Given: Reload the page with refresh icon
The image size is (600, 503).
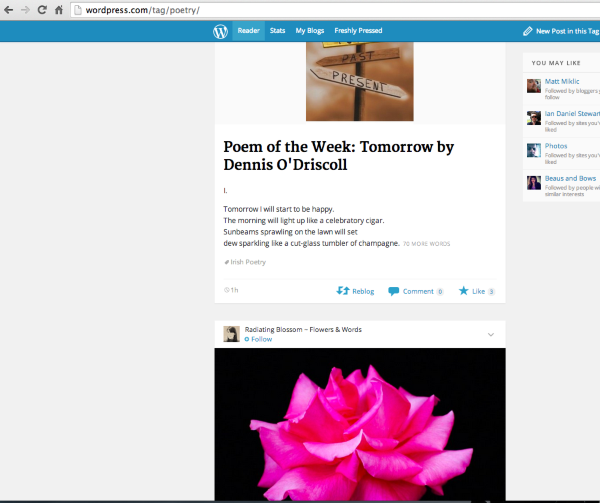Looking at the screenshot, I should (42, 10).
